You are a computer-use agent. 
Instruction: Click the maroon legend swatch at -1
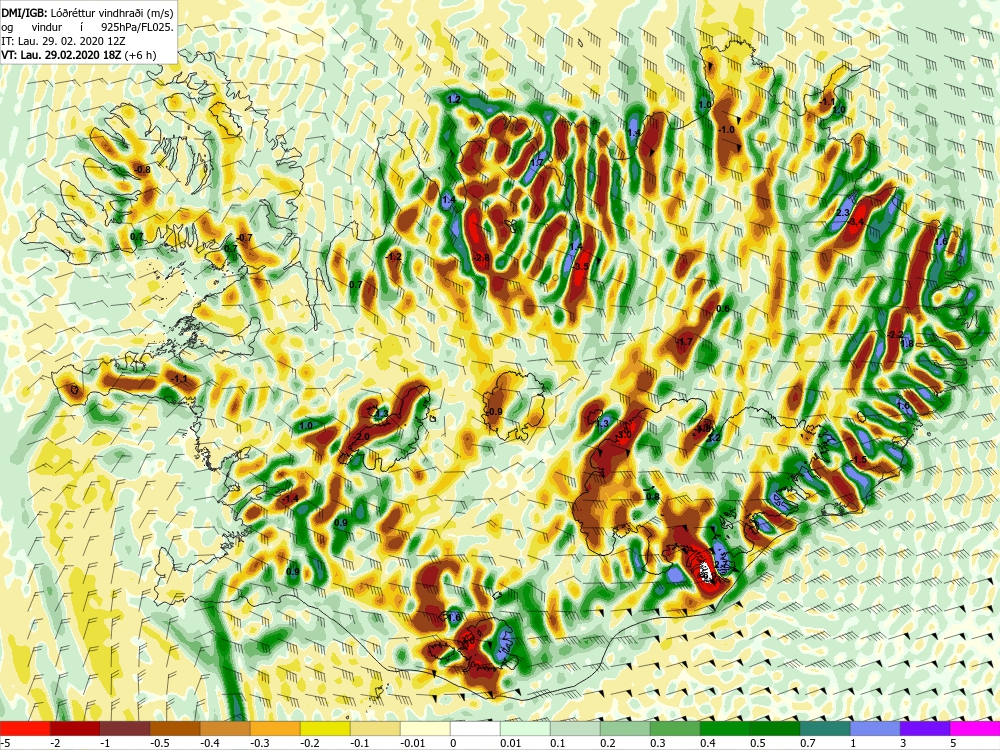[125, 728]
